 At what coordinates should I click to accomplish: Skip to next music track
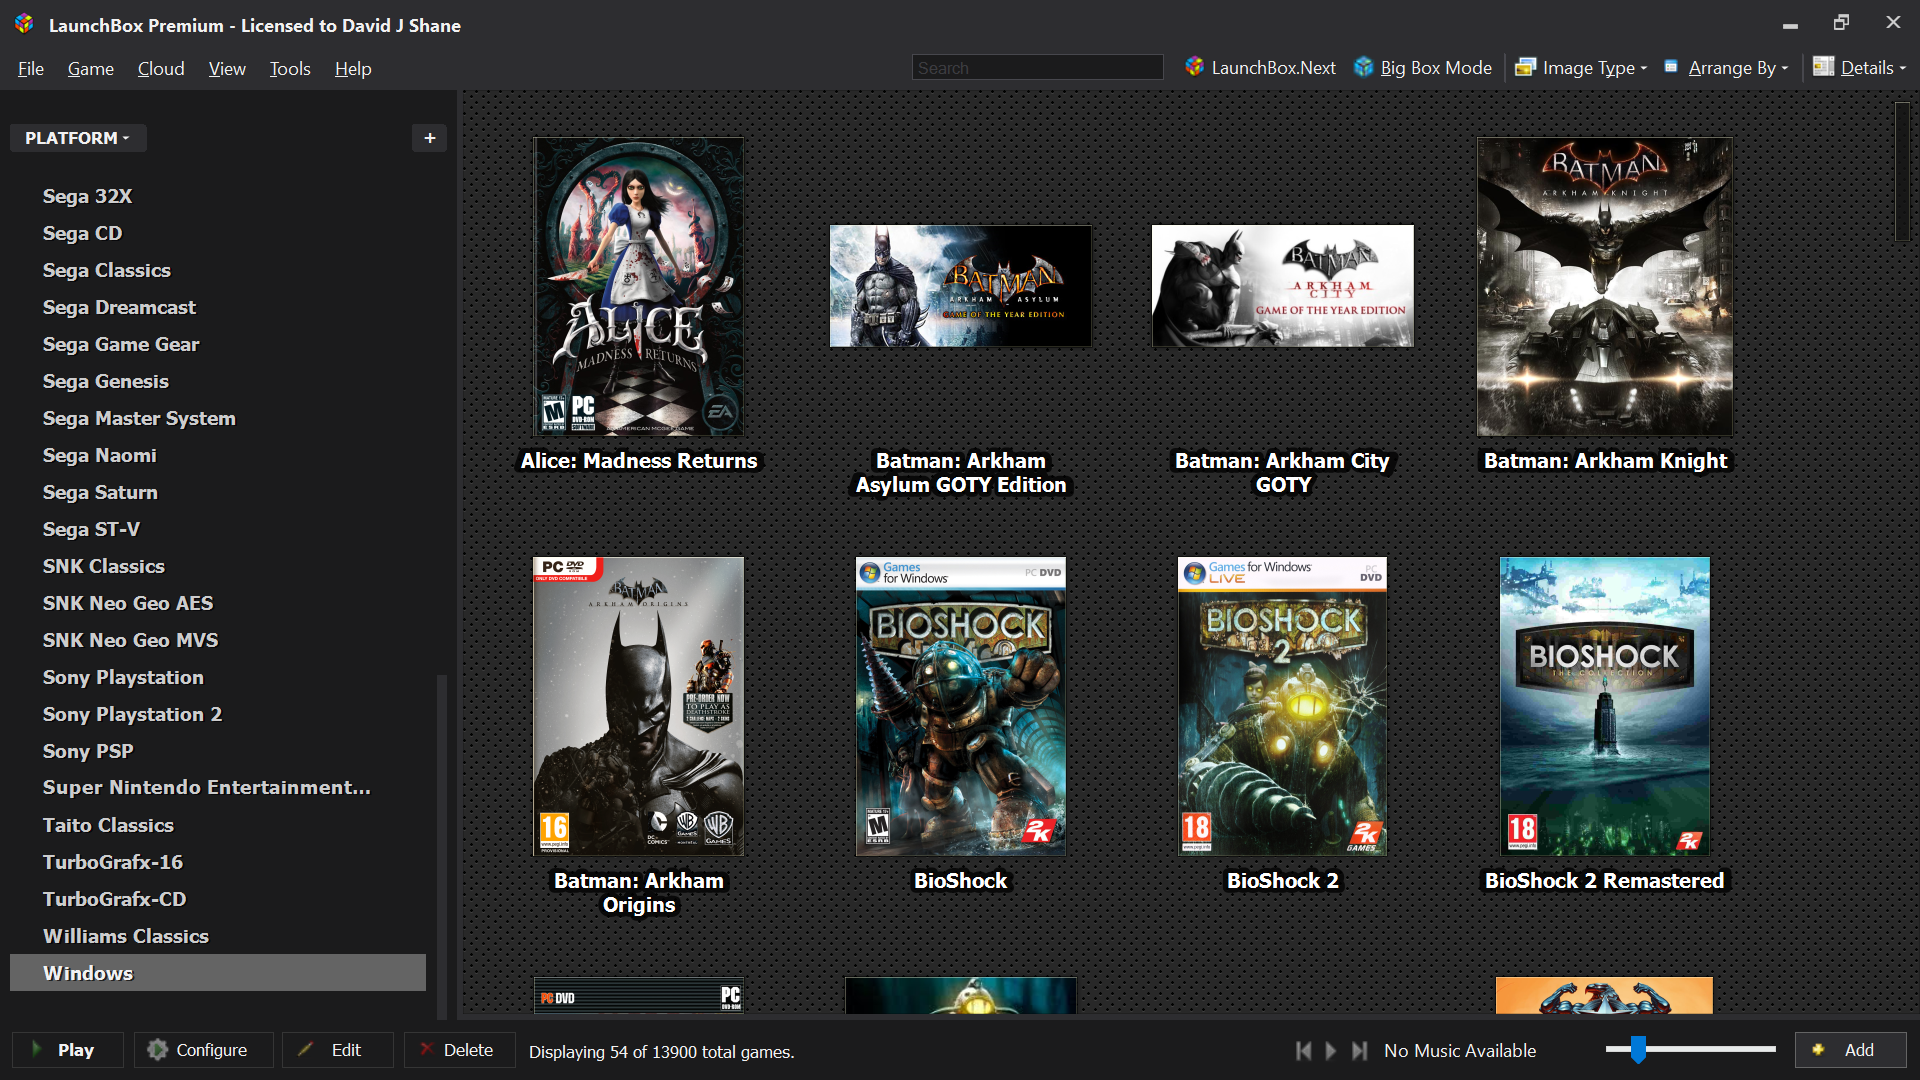click(1359, 1051)
